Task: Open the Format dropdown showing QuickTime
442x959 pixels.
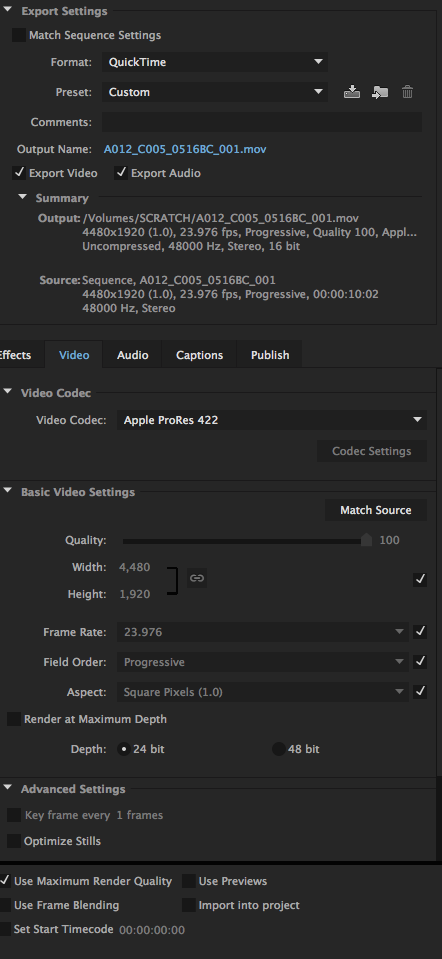Action: 215,62
